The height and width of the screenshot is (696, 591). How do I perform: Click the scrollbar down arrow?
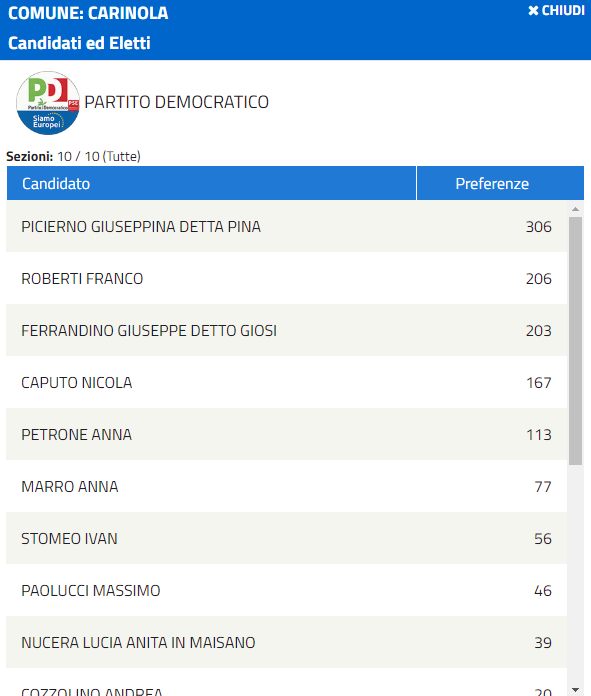575,690
